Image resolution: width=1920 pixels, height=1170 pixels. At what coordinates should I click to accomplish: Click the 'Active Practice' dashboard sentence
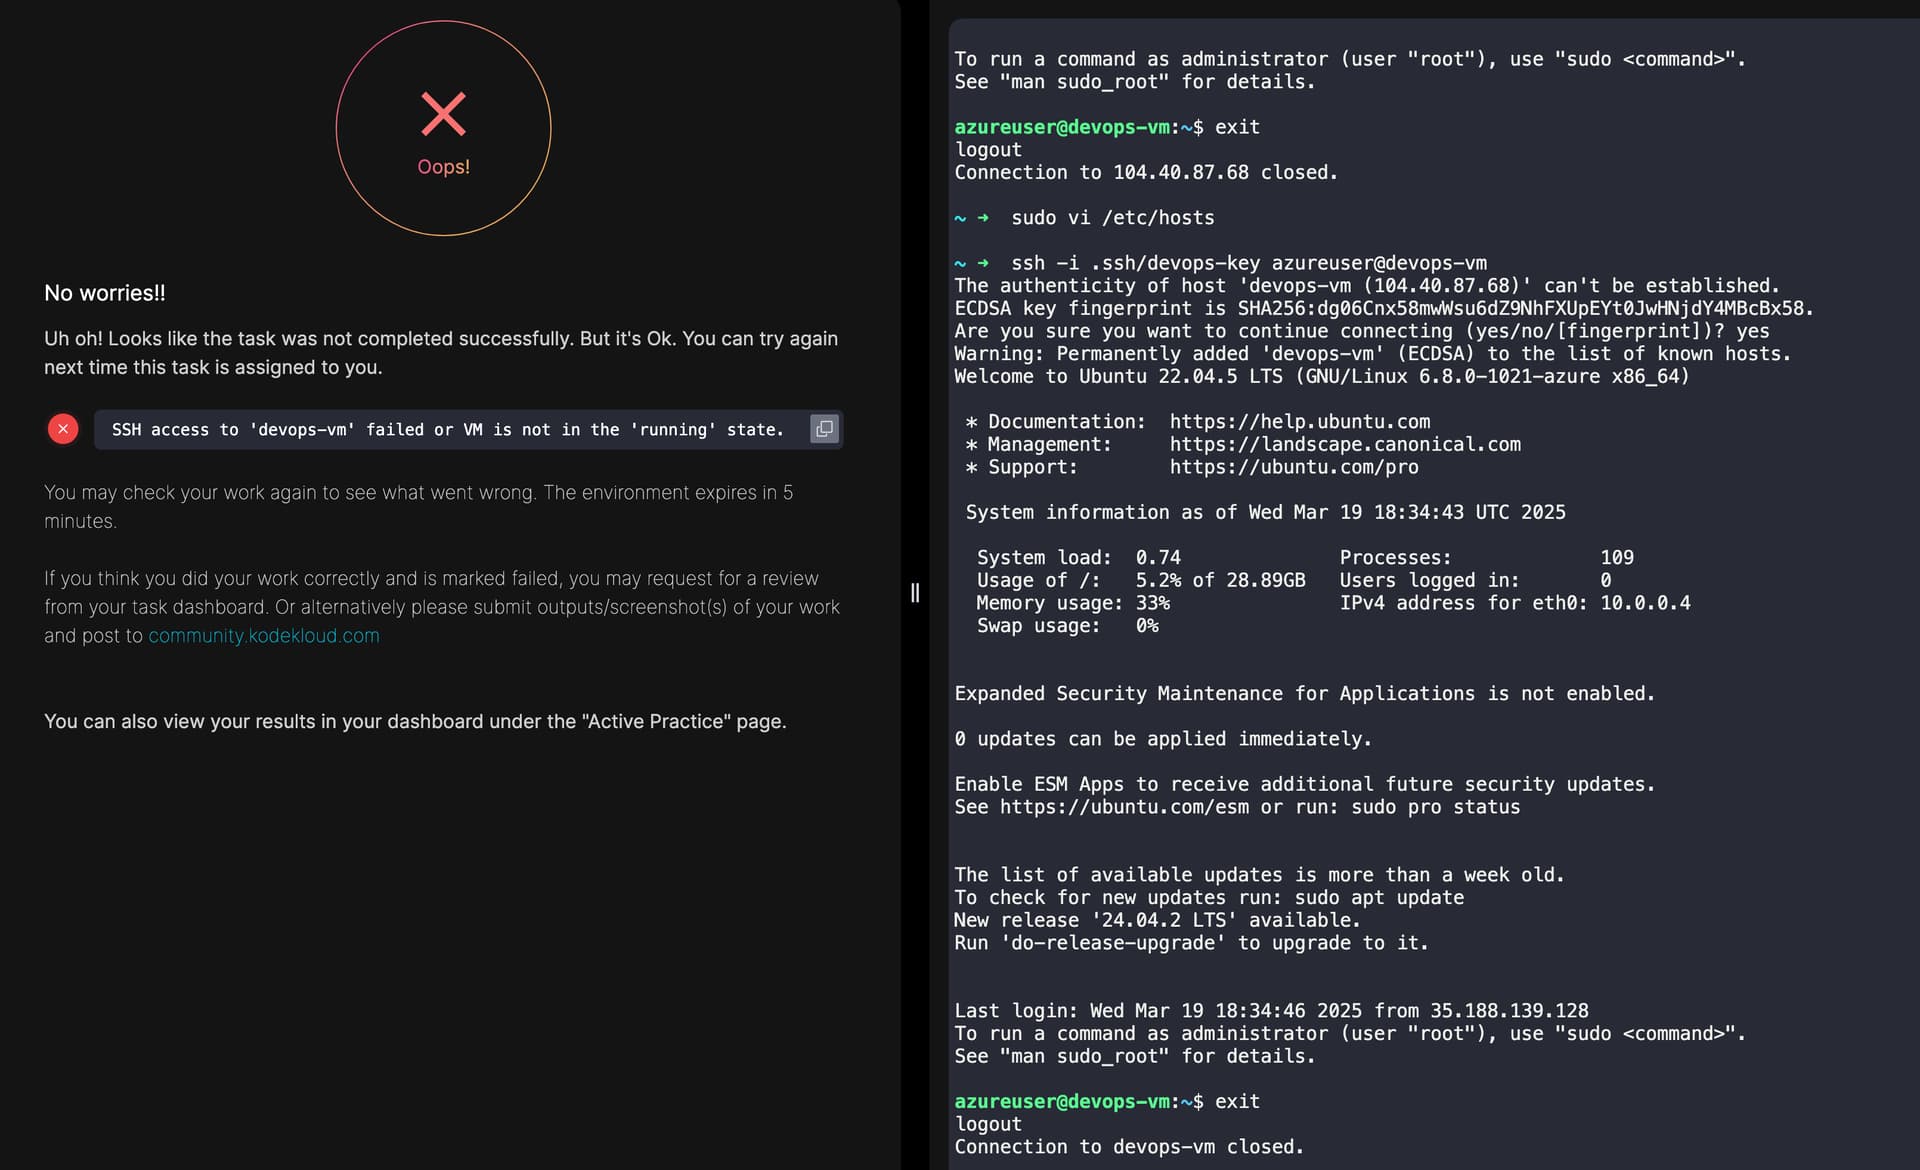pos(415,722)
